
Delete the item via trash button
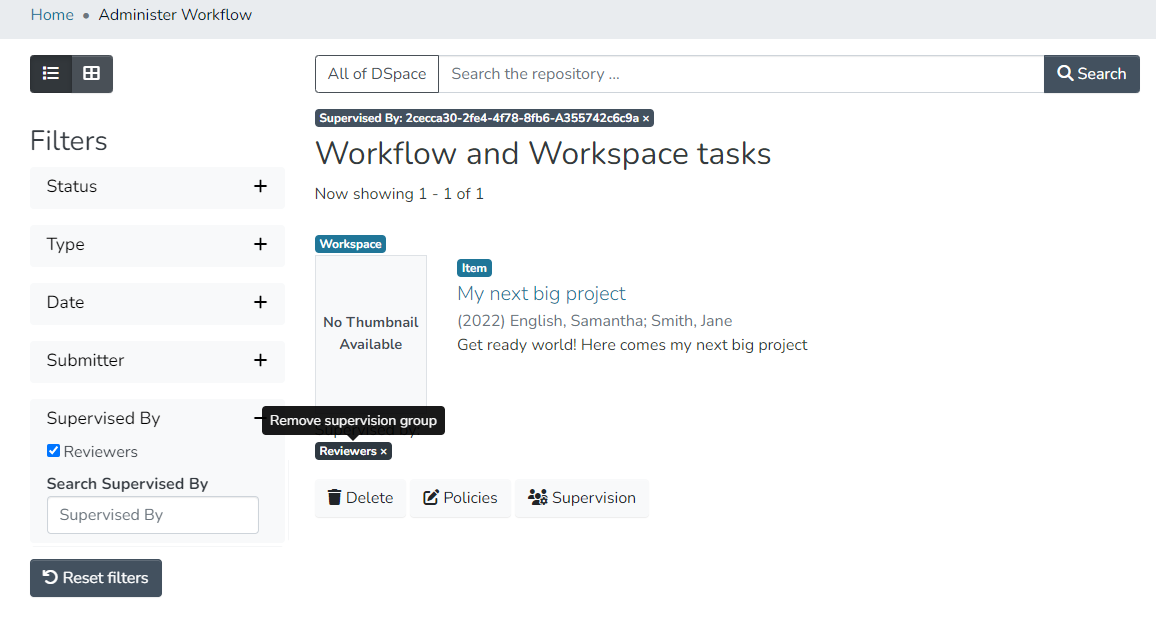click(360, 498)
